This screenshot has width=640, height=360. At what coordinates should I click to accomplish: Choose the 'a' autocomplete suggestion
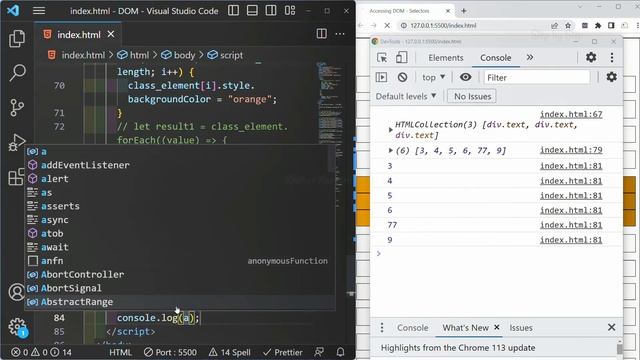click(x=180, y=151)
